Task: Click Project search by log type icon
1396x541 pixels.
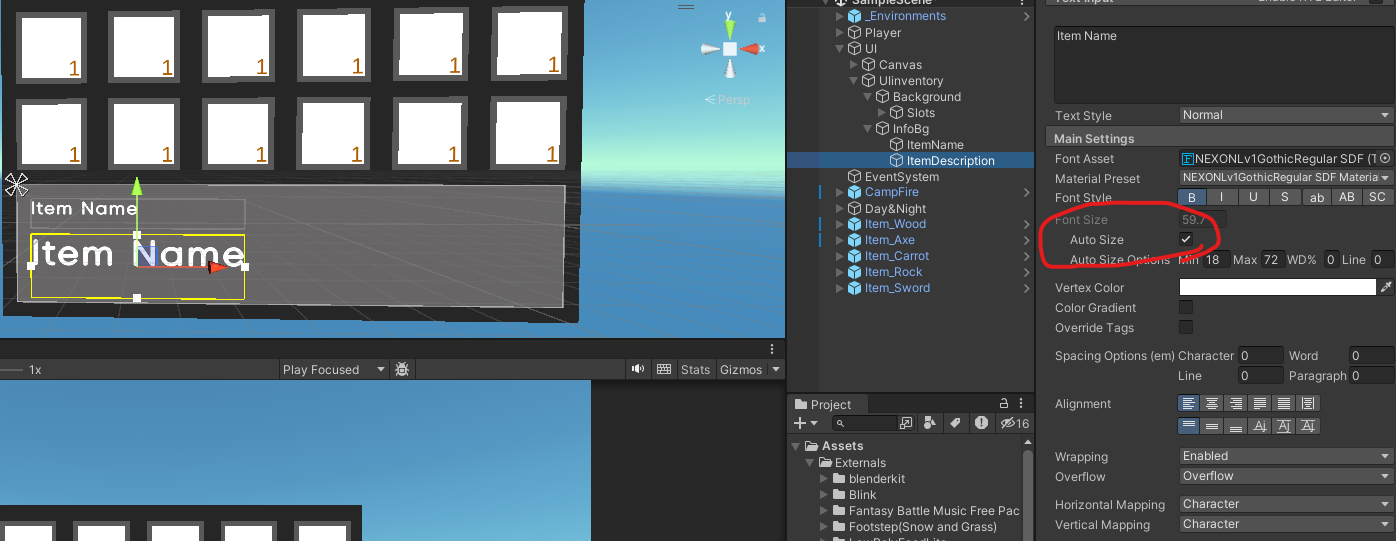Action: [x=981, y=424]
